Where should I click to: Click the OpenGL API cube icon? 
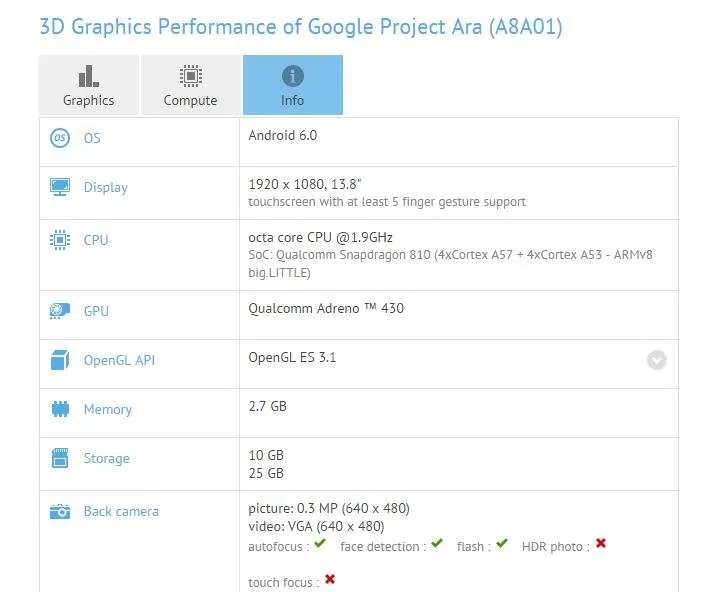60,360
